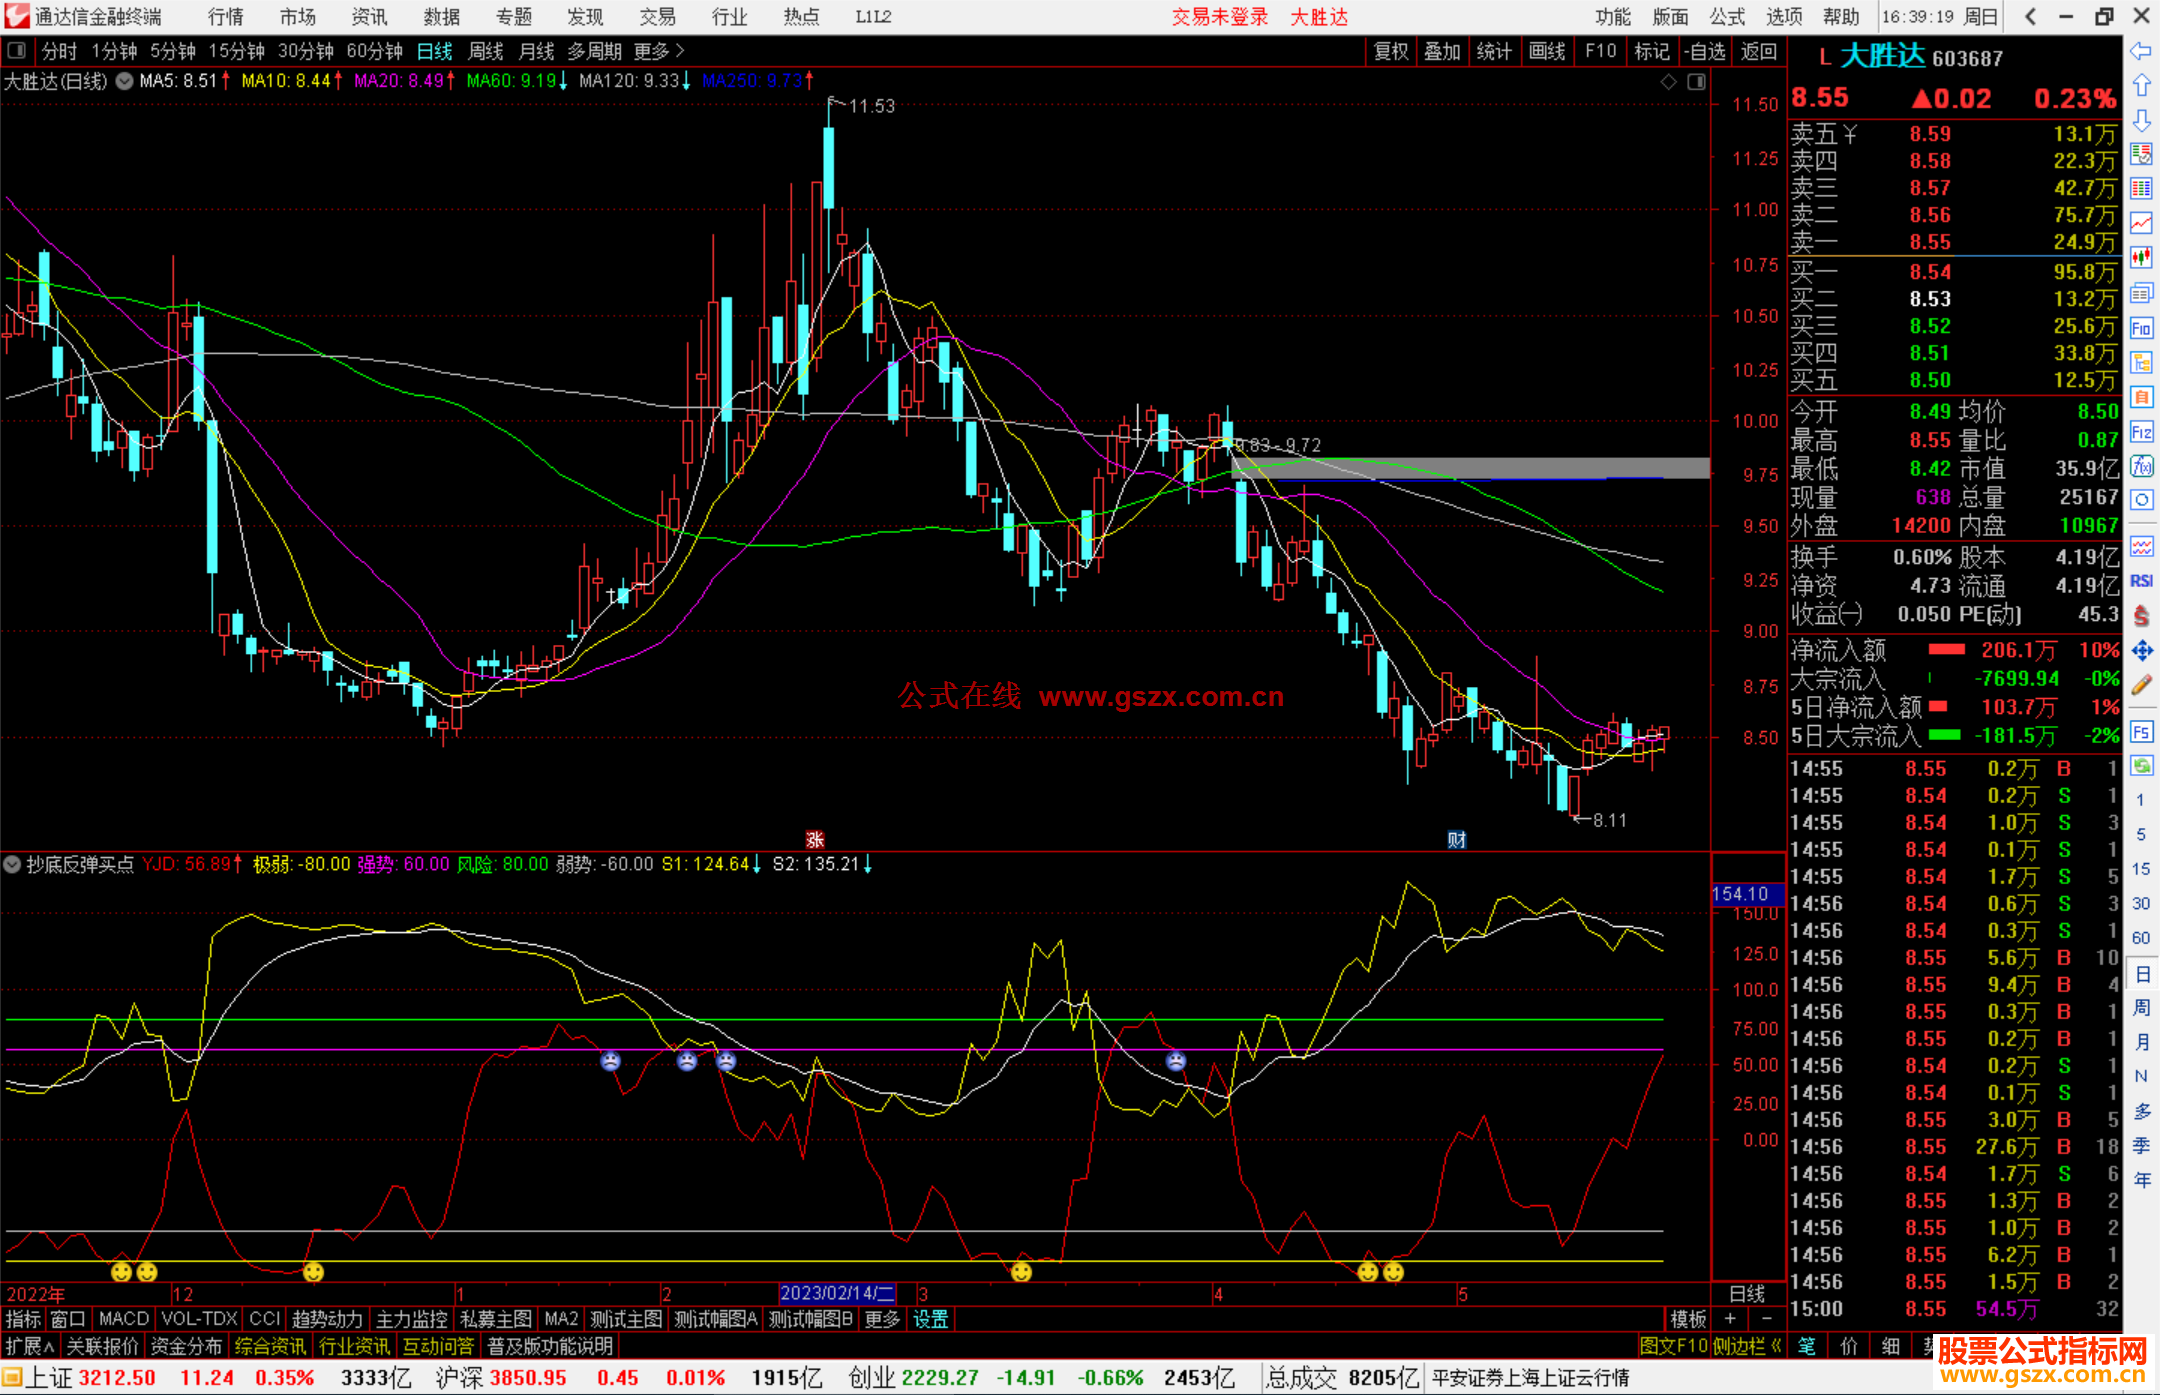Click the 张 marker on the chart timeline
The width and height of the screenshot is (2160, 1395).
tap(815, 840)
